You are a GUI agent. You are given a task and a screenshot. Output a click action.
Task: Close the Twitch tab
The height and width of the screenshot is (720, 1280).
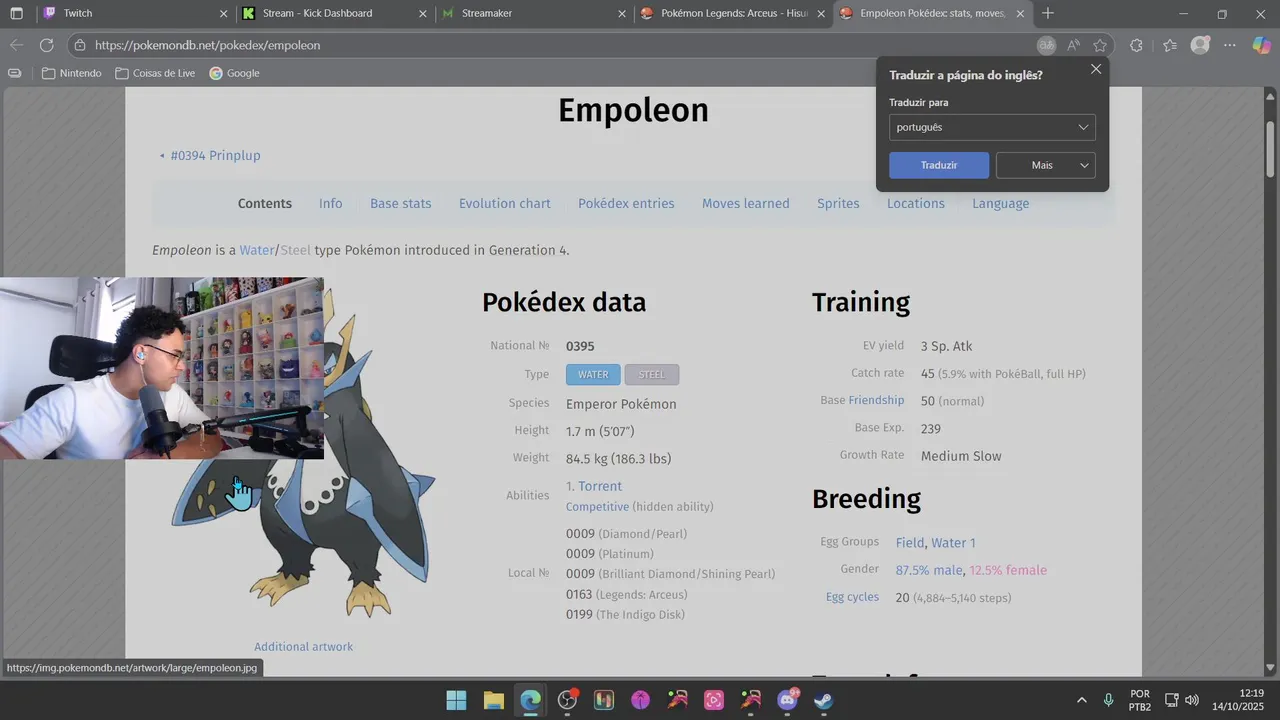click(223, 13)
